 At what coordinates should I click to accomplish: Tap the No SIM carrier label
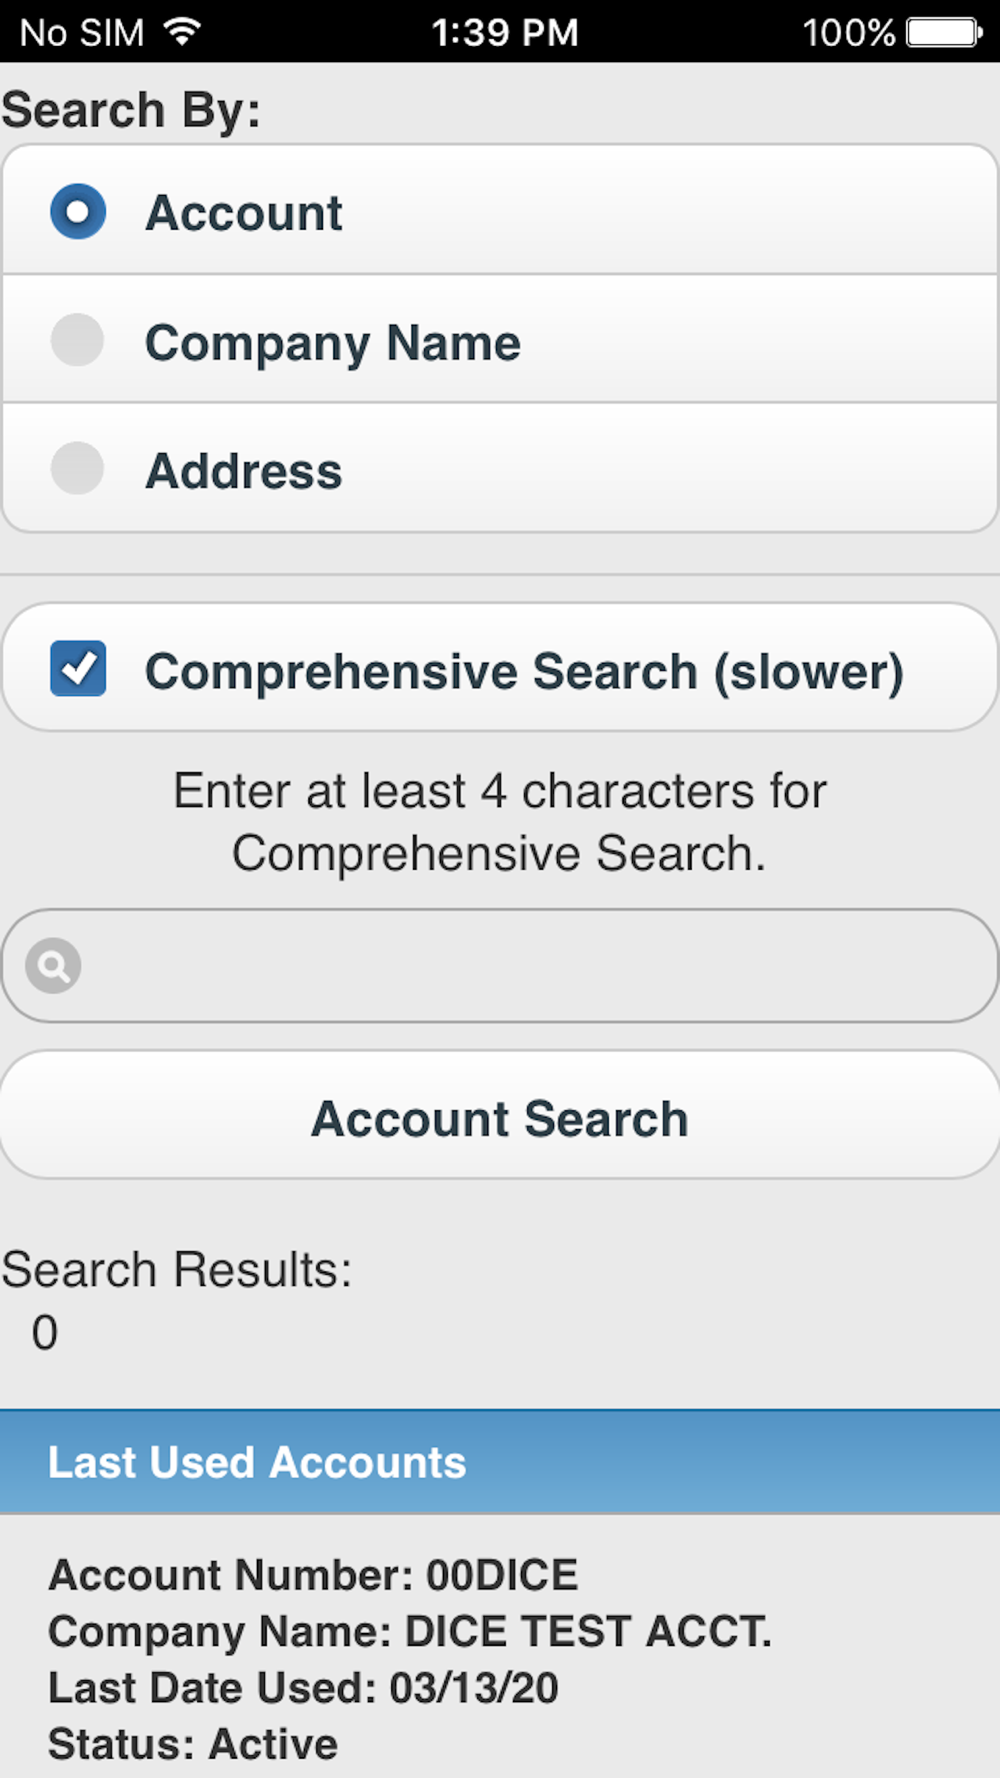[82, 32]
